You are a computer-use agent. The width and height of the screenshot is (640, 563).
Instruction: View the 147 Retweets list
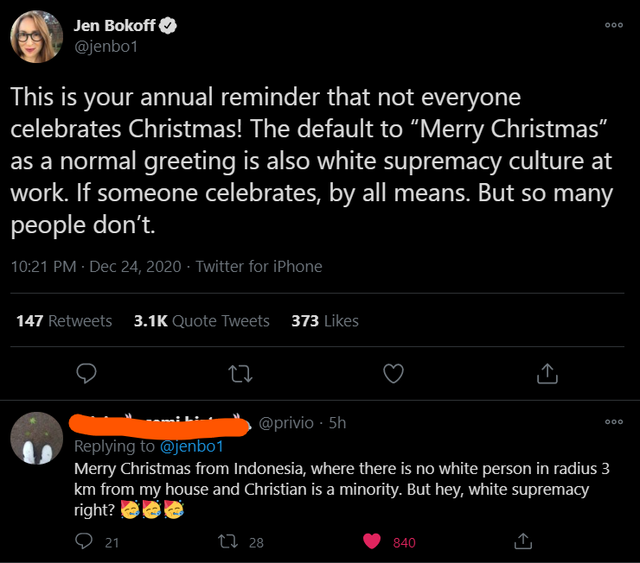tap(64, 321)
